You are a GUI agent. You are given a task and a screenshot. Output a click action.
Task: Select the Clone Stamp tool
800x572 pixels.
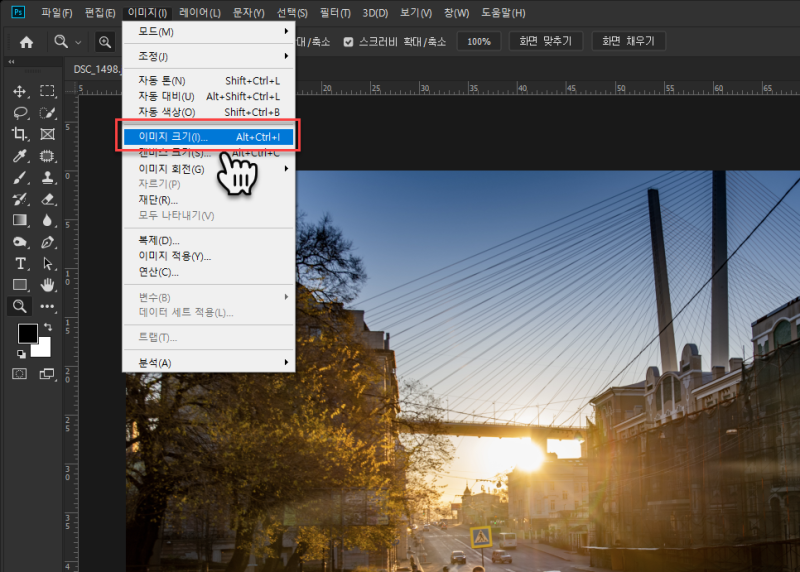coord(47,178)
